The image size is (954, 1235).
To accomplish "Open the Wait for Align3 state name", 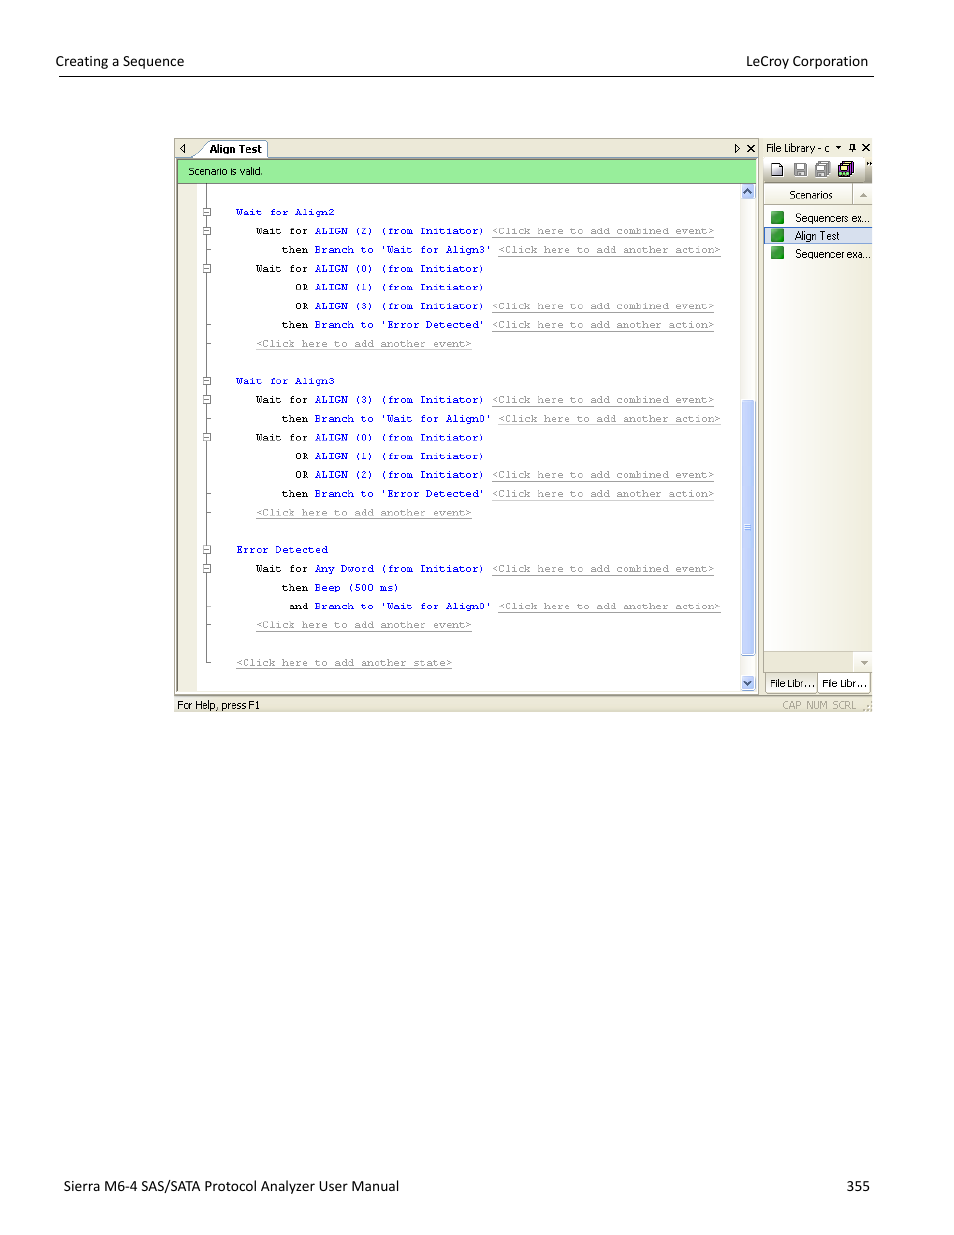I will [x=285, y=381].
